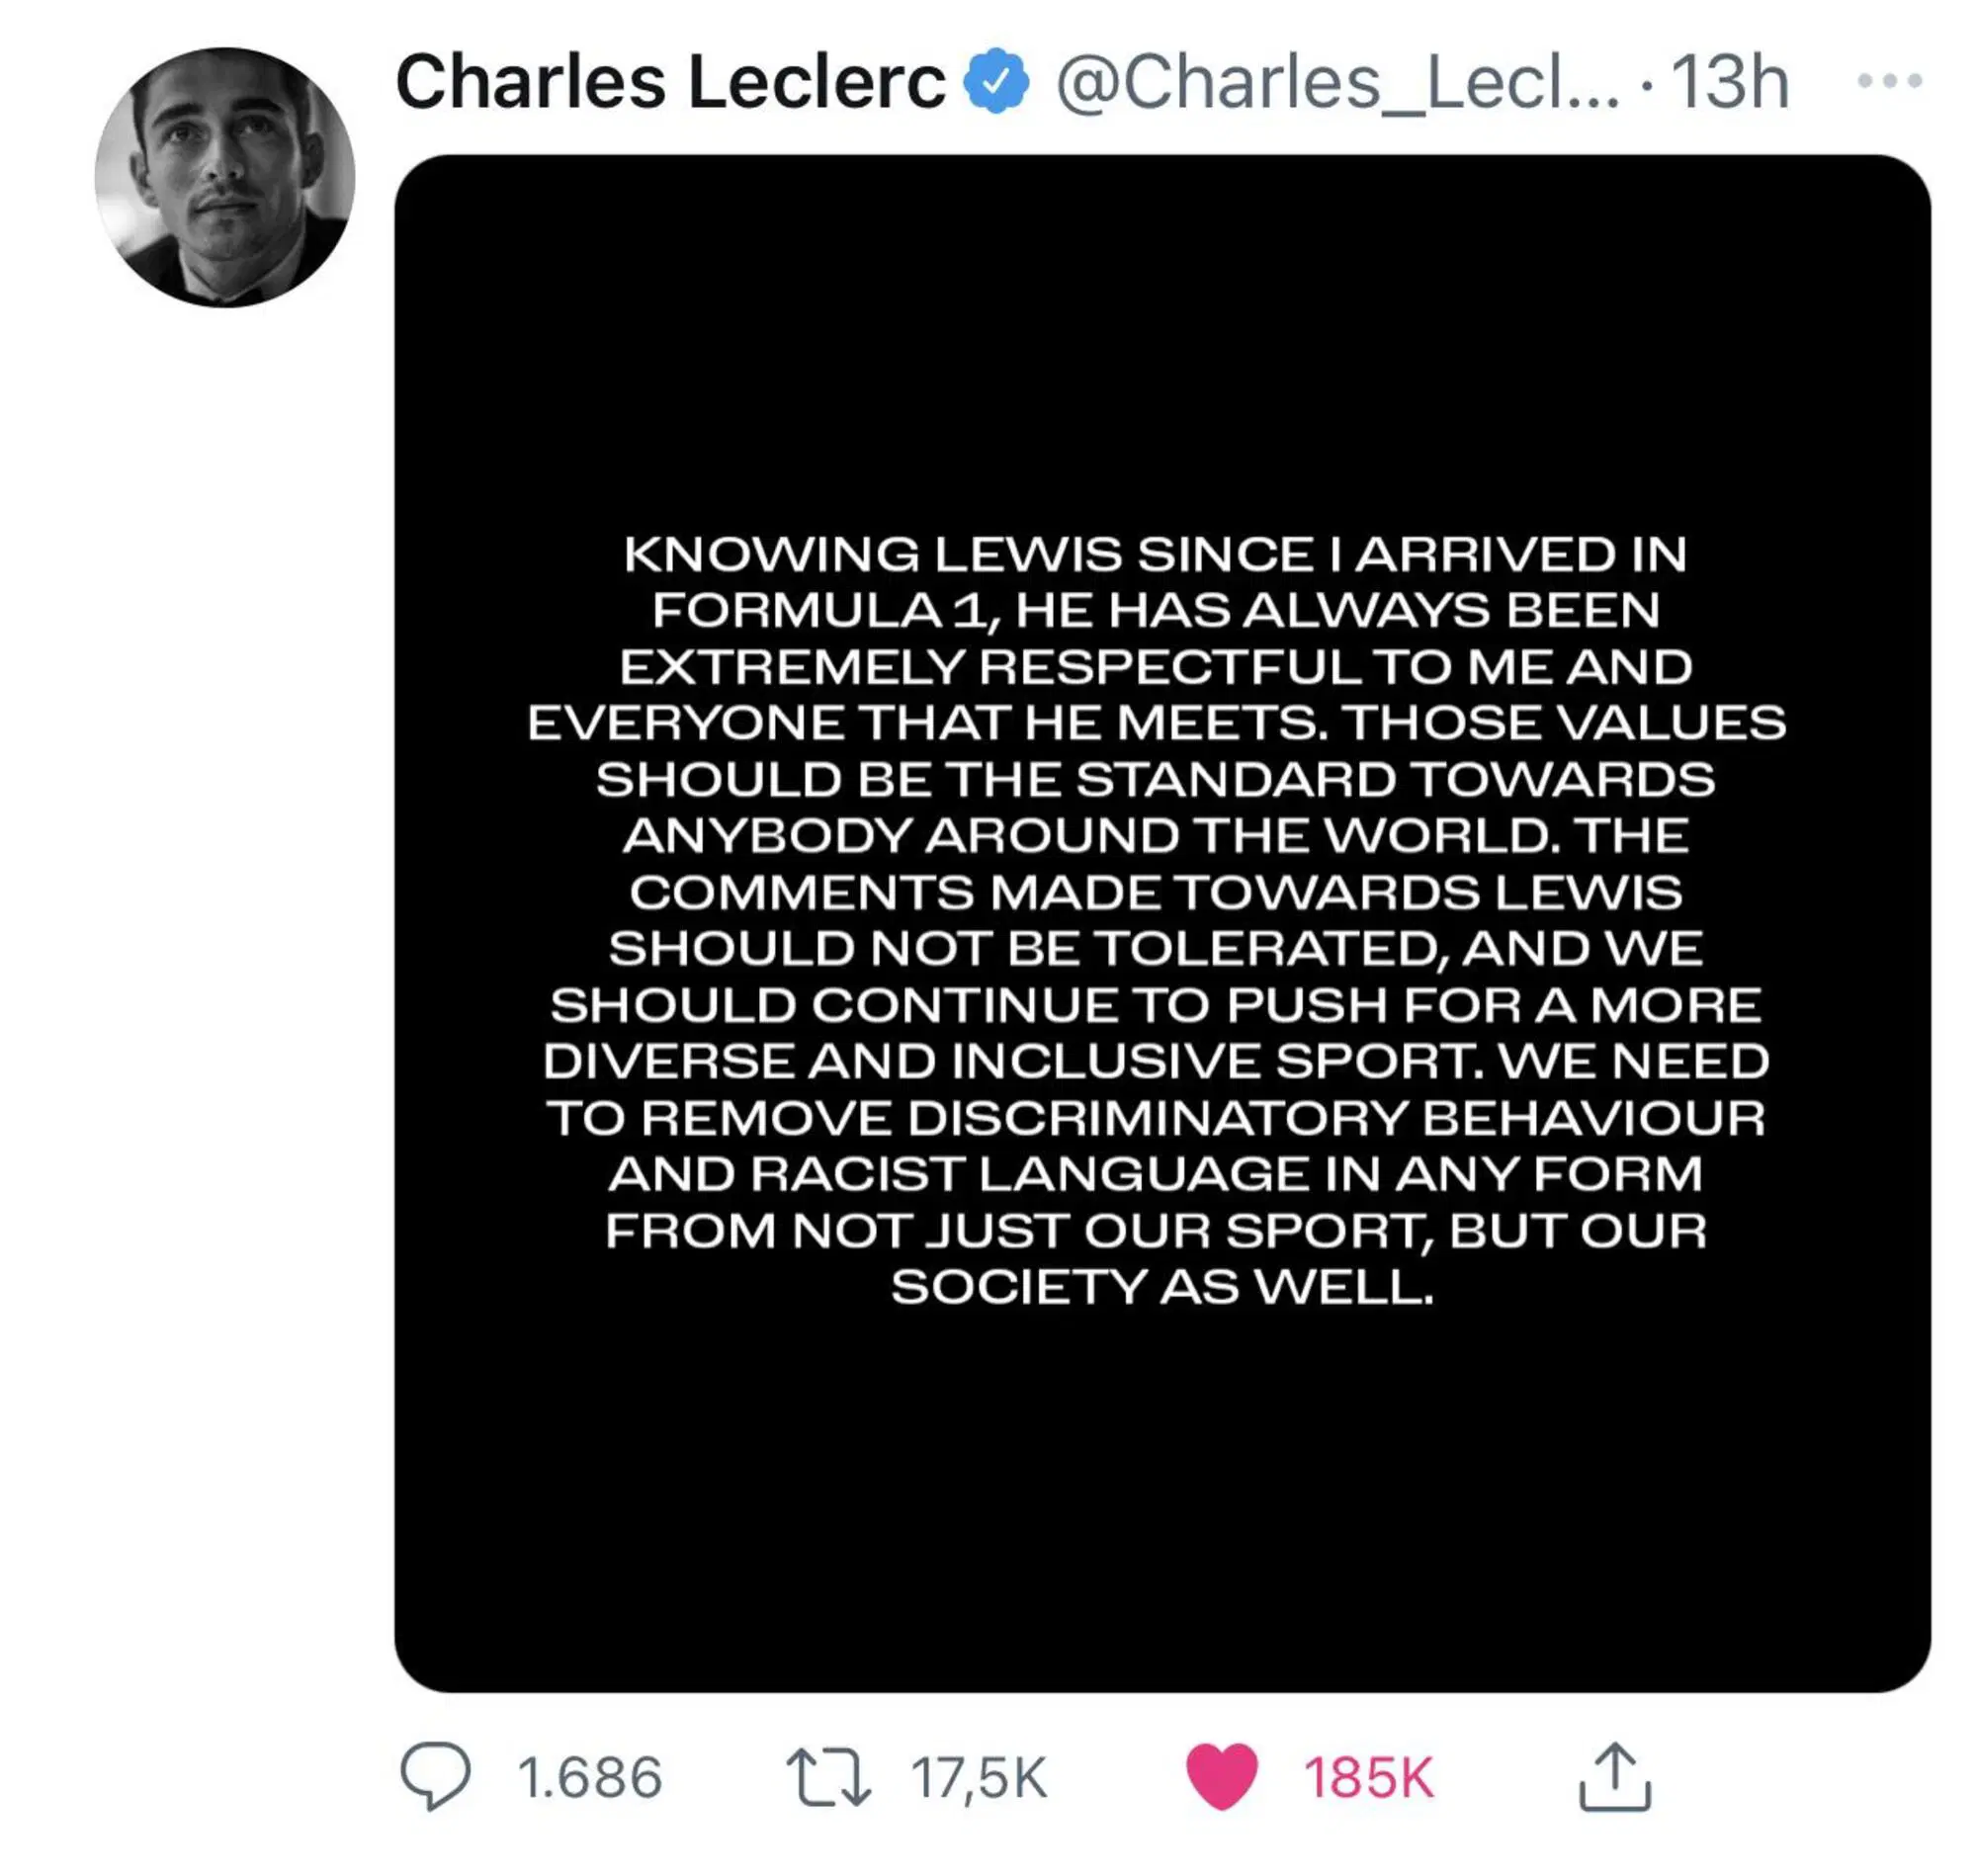Click the reply speech bubble icon
This screenshot has height=1876, width=1977.
(x=435, y=1776)
